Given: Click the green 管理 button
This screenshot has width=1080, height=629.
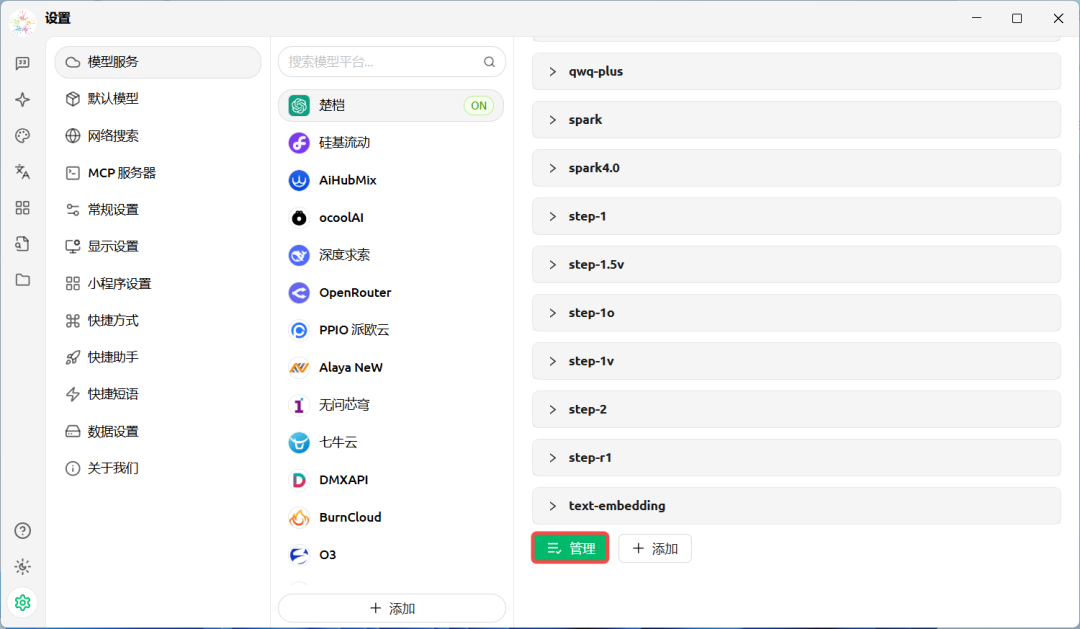Looking at the screenshot, I should [x=570, y=548].
